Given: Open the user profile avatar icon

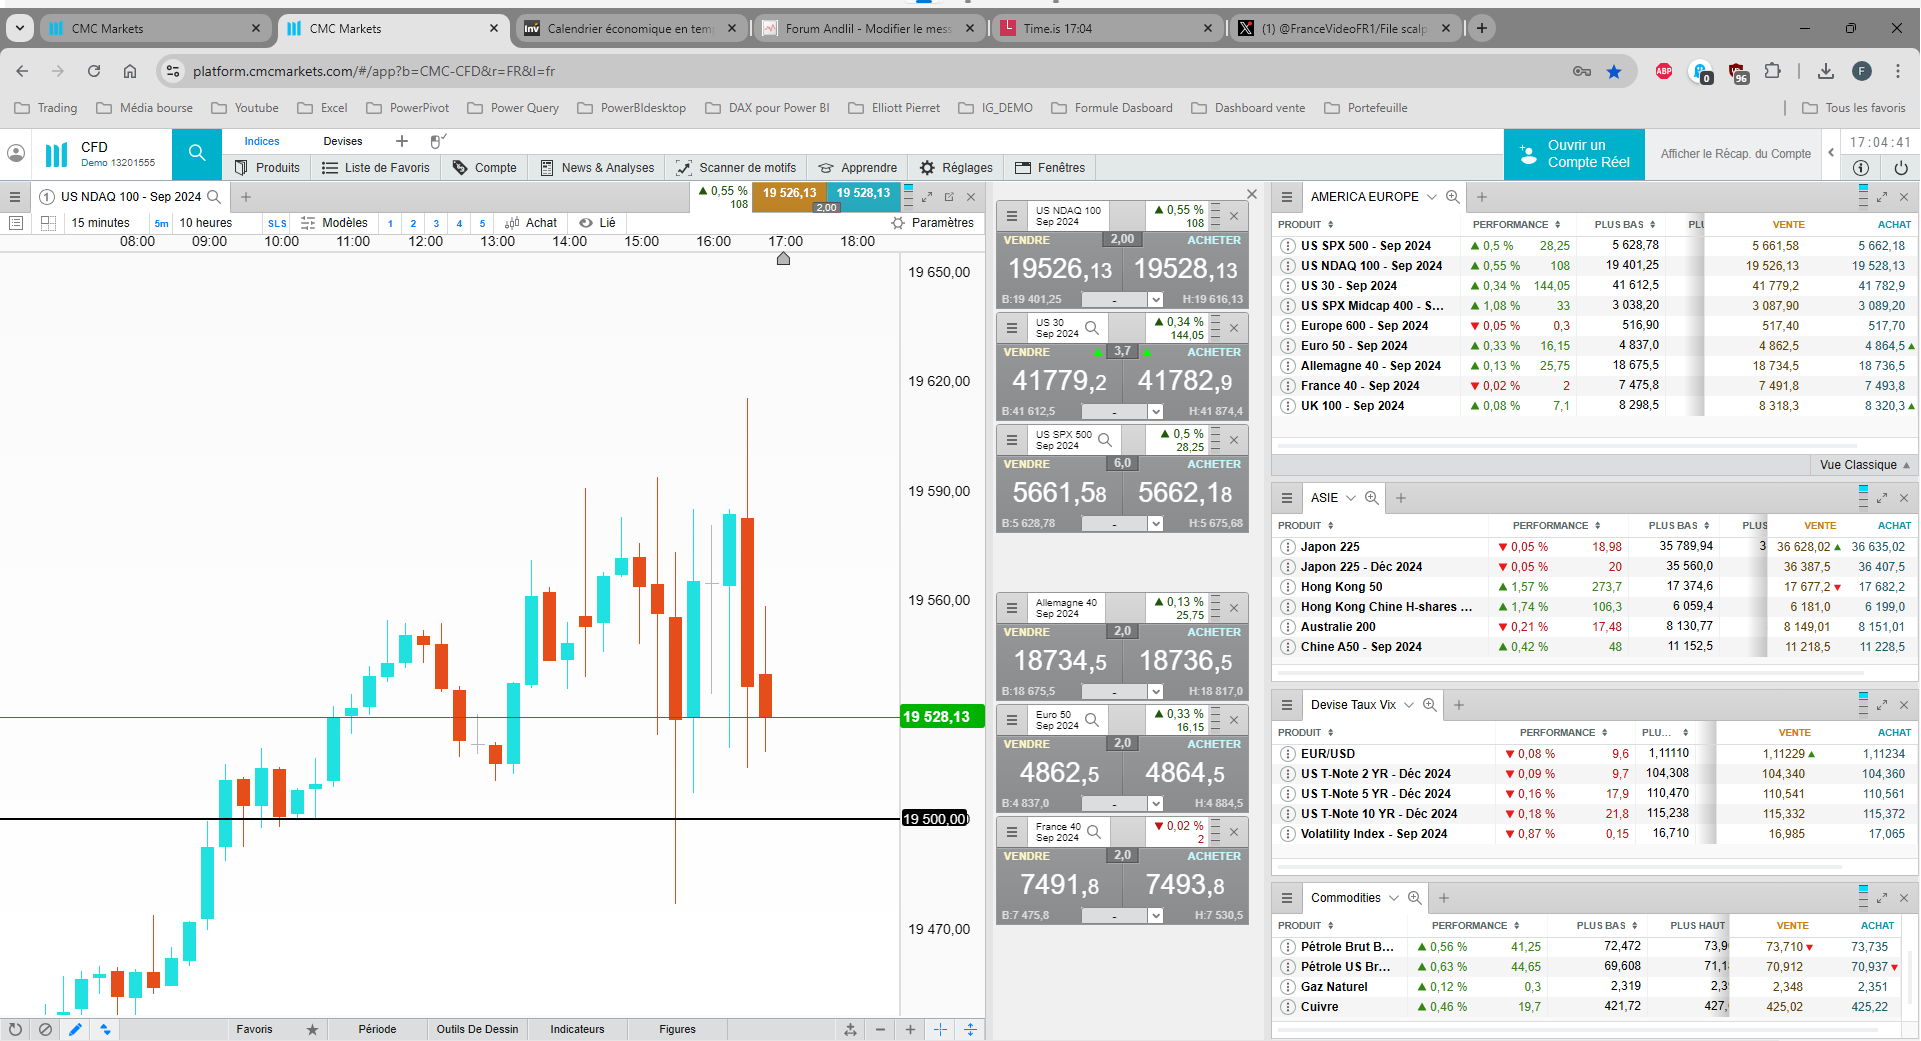Looking at the screenshot, I should coord(16,153).
